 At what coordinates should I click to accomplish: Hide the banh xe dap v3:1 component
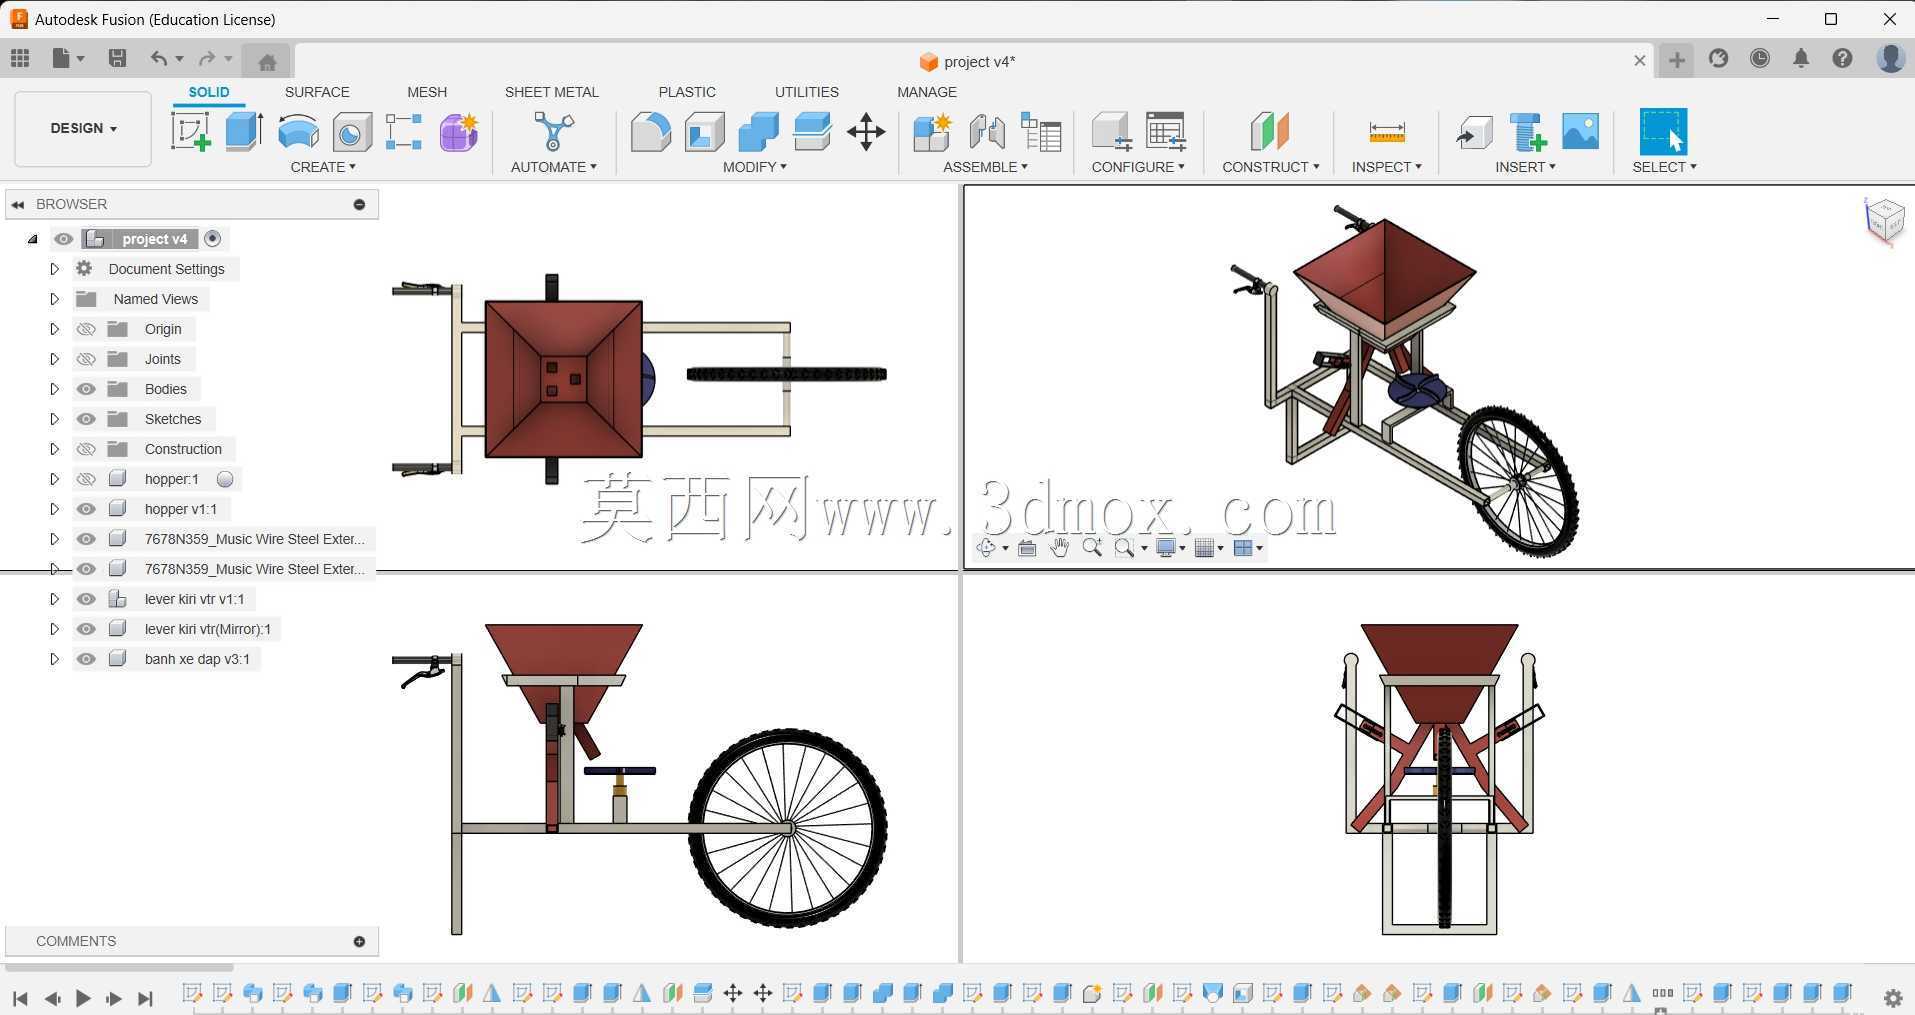pos(86,659)
